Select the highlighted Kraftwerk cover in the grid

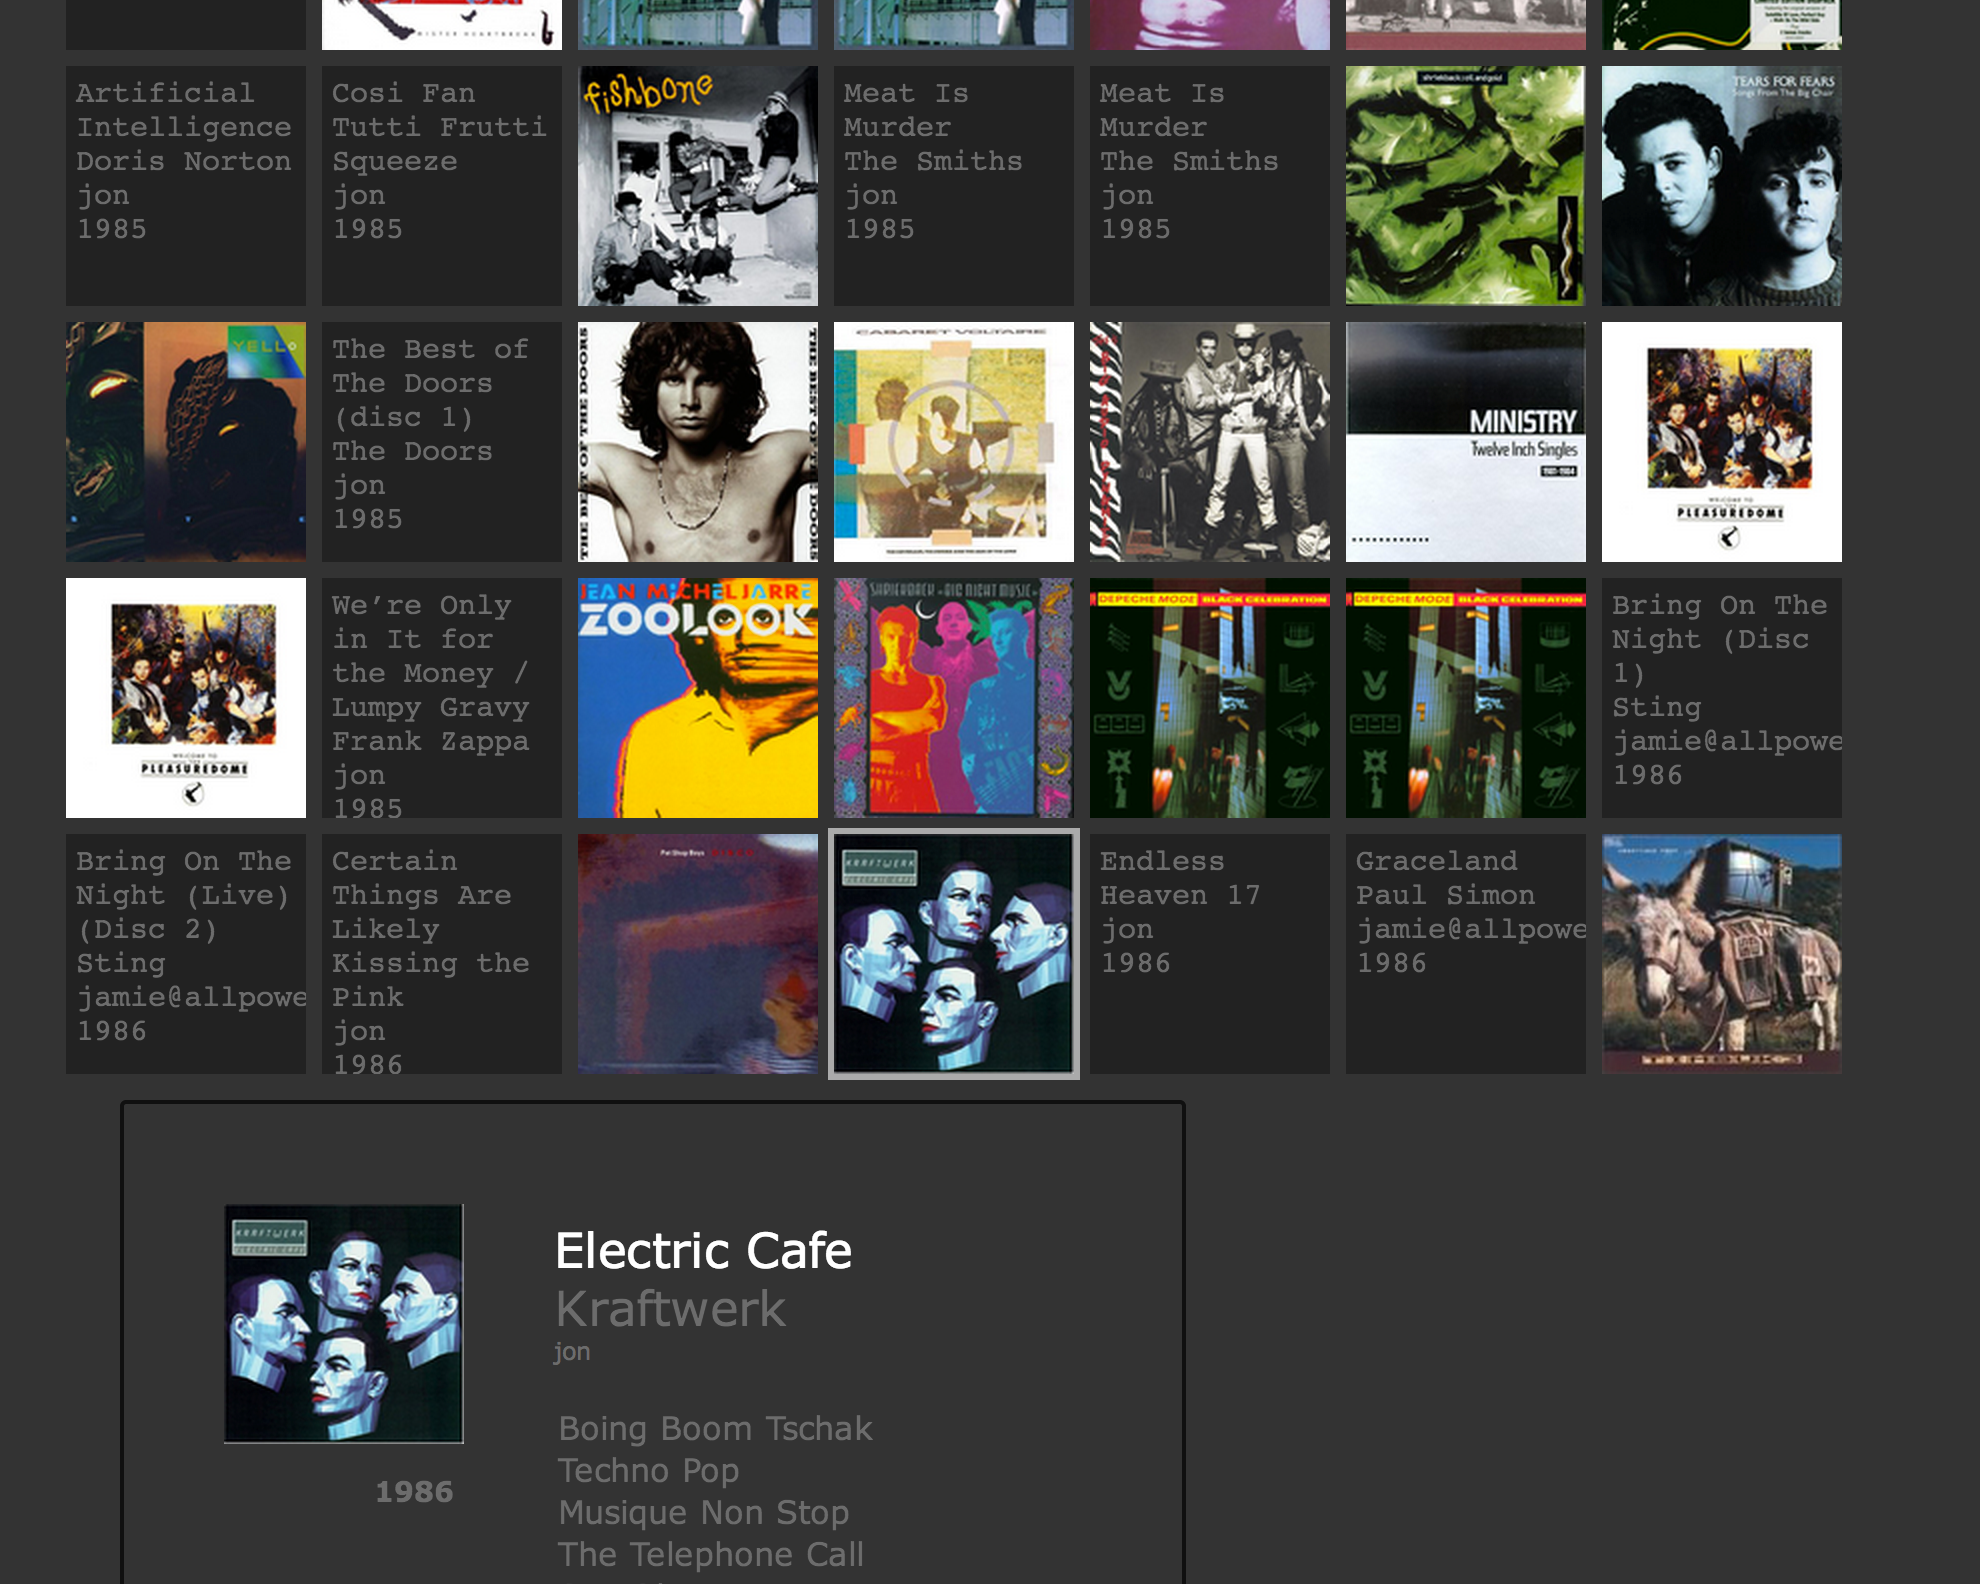point(954,954)
